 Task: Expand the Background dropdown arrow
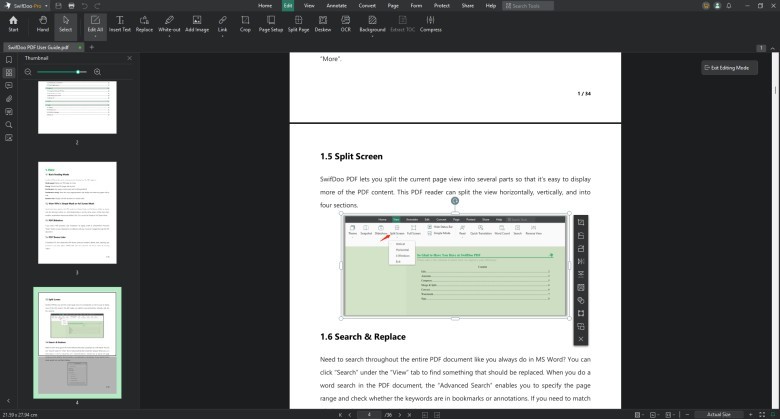pyautogui.click(x=373, y=36)
